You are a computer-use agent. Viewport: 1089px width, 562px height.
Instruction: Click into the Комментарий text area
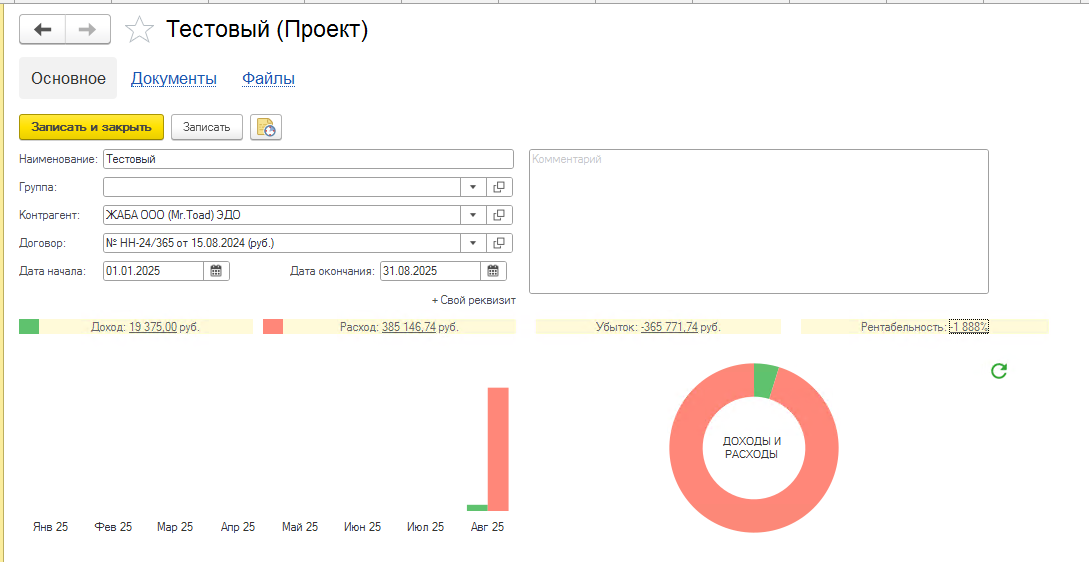(758, 222)
